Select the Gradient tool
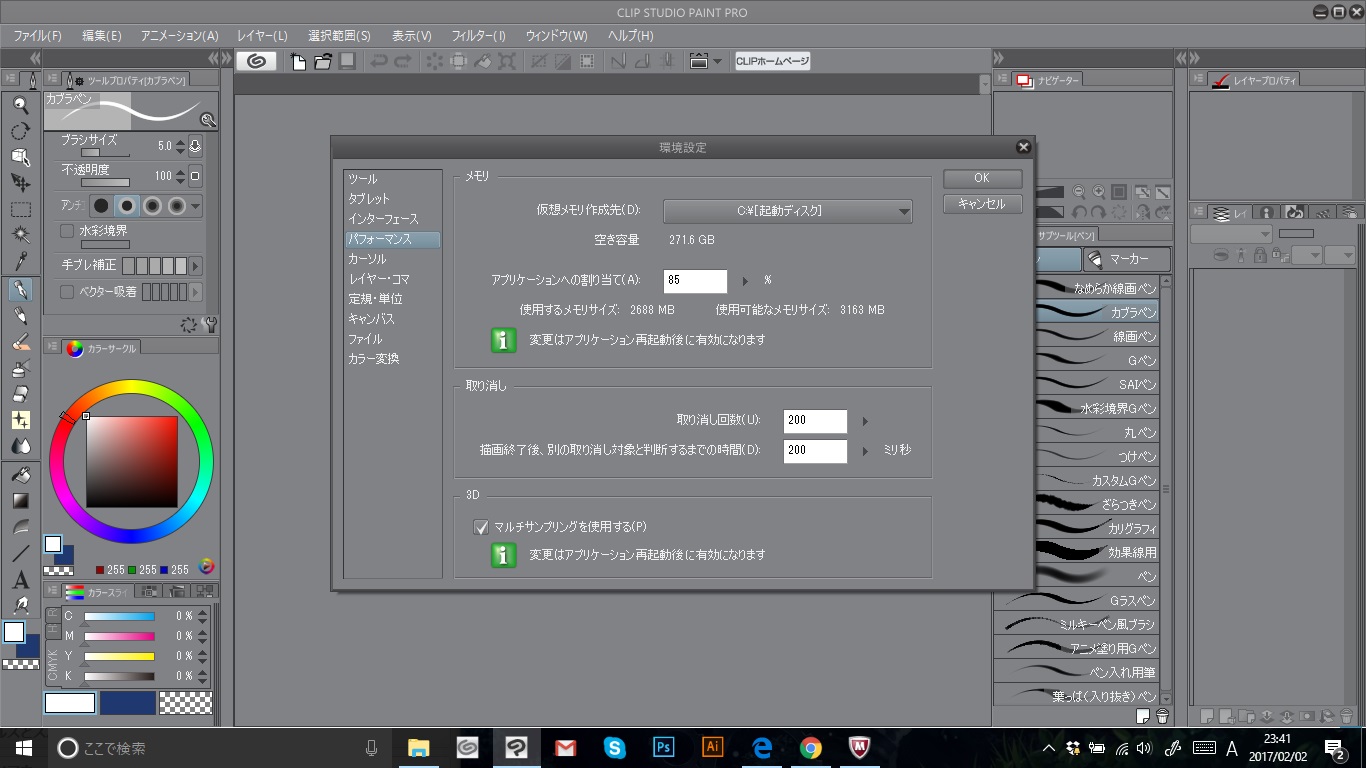The image size is (1366, 768). tap(20, 501)
